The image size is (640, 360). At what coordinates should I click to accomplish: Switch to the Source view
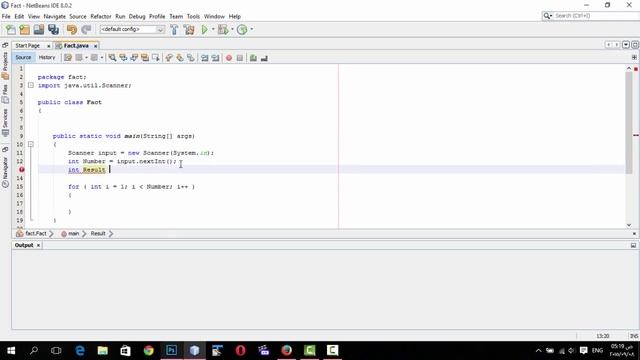pos(23,58)
